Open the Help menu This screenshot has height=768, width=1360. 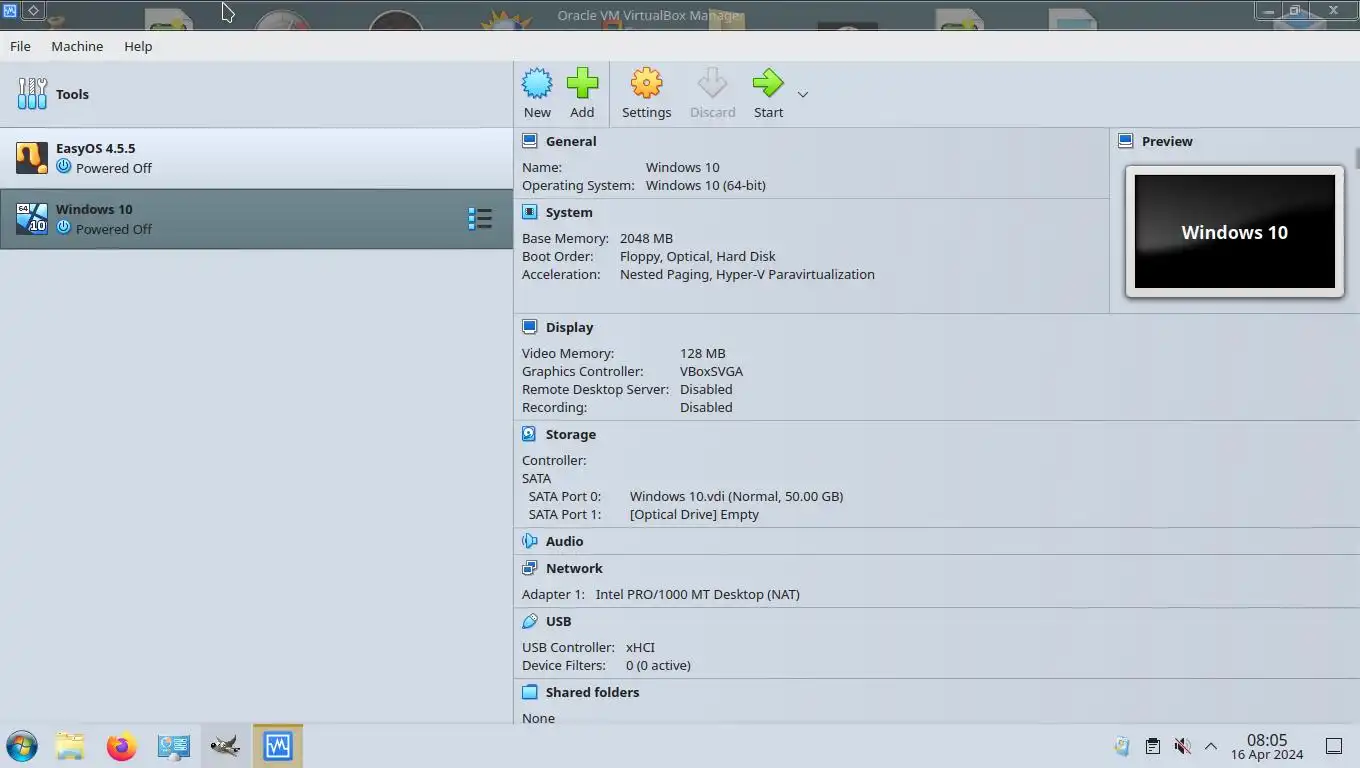coord(138,46)
